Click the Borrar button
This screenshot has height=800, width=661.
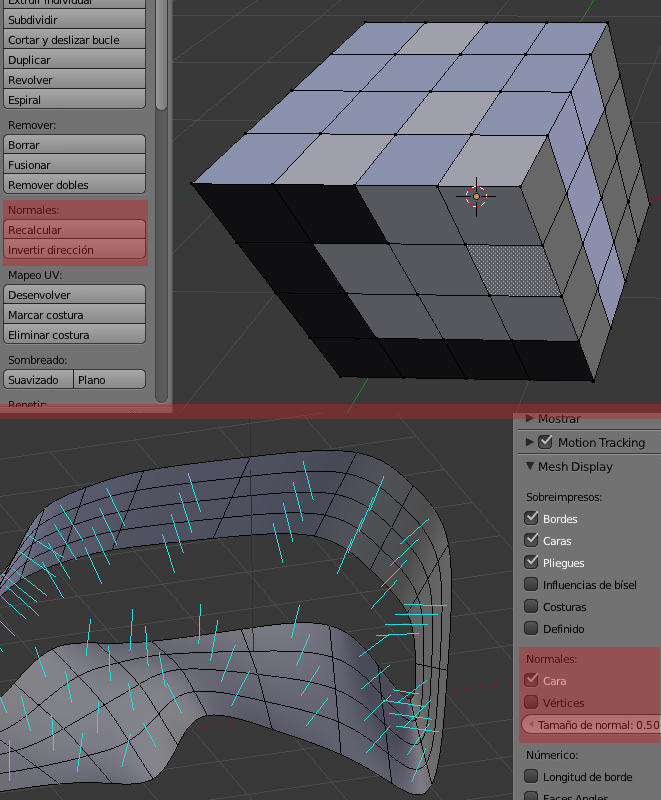point(74,145)
